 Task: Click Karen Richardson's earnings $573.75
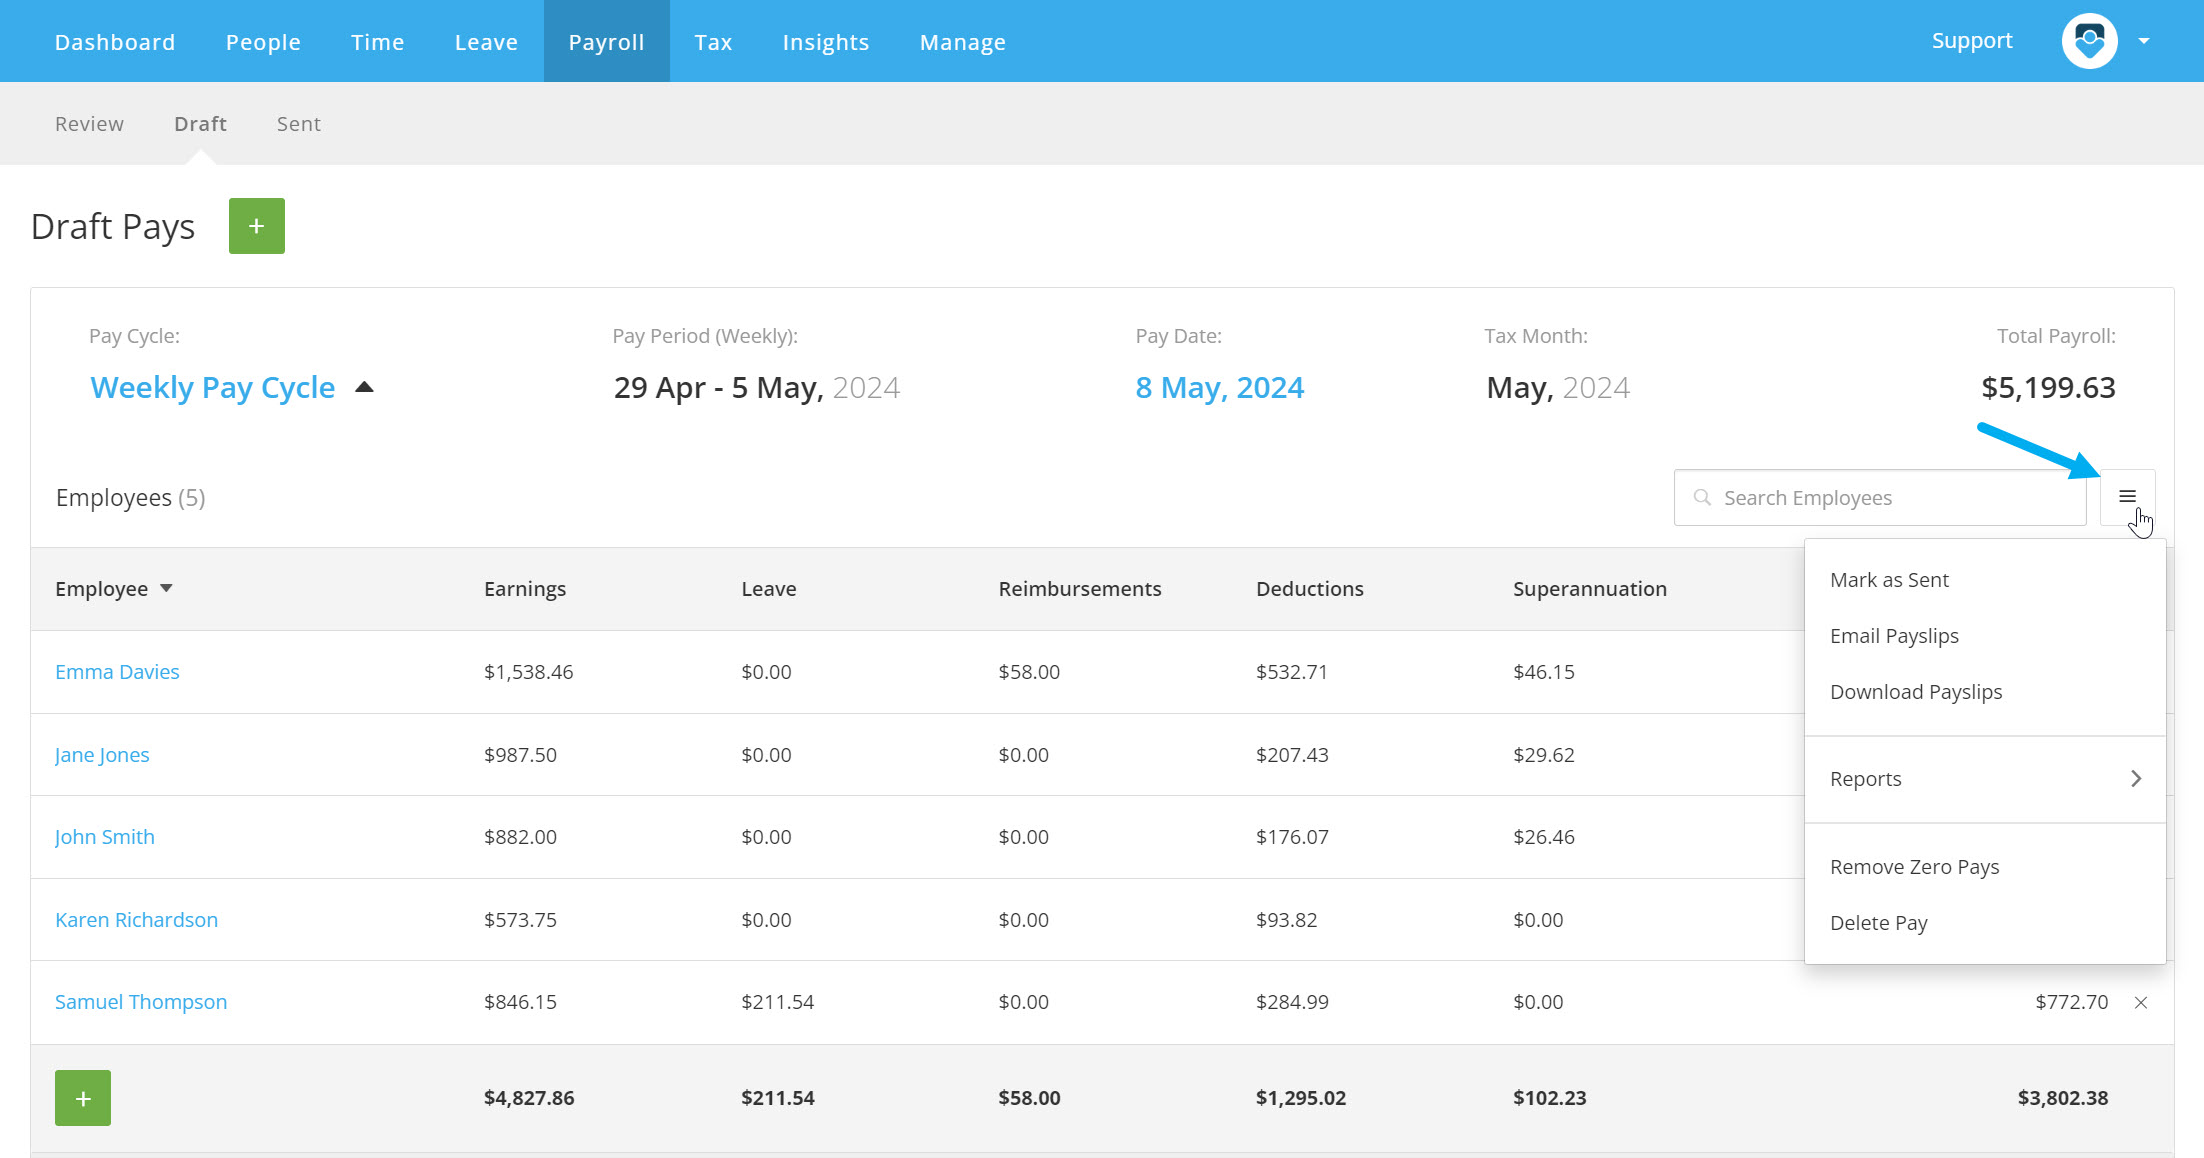[x=520, y=920]
